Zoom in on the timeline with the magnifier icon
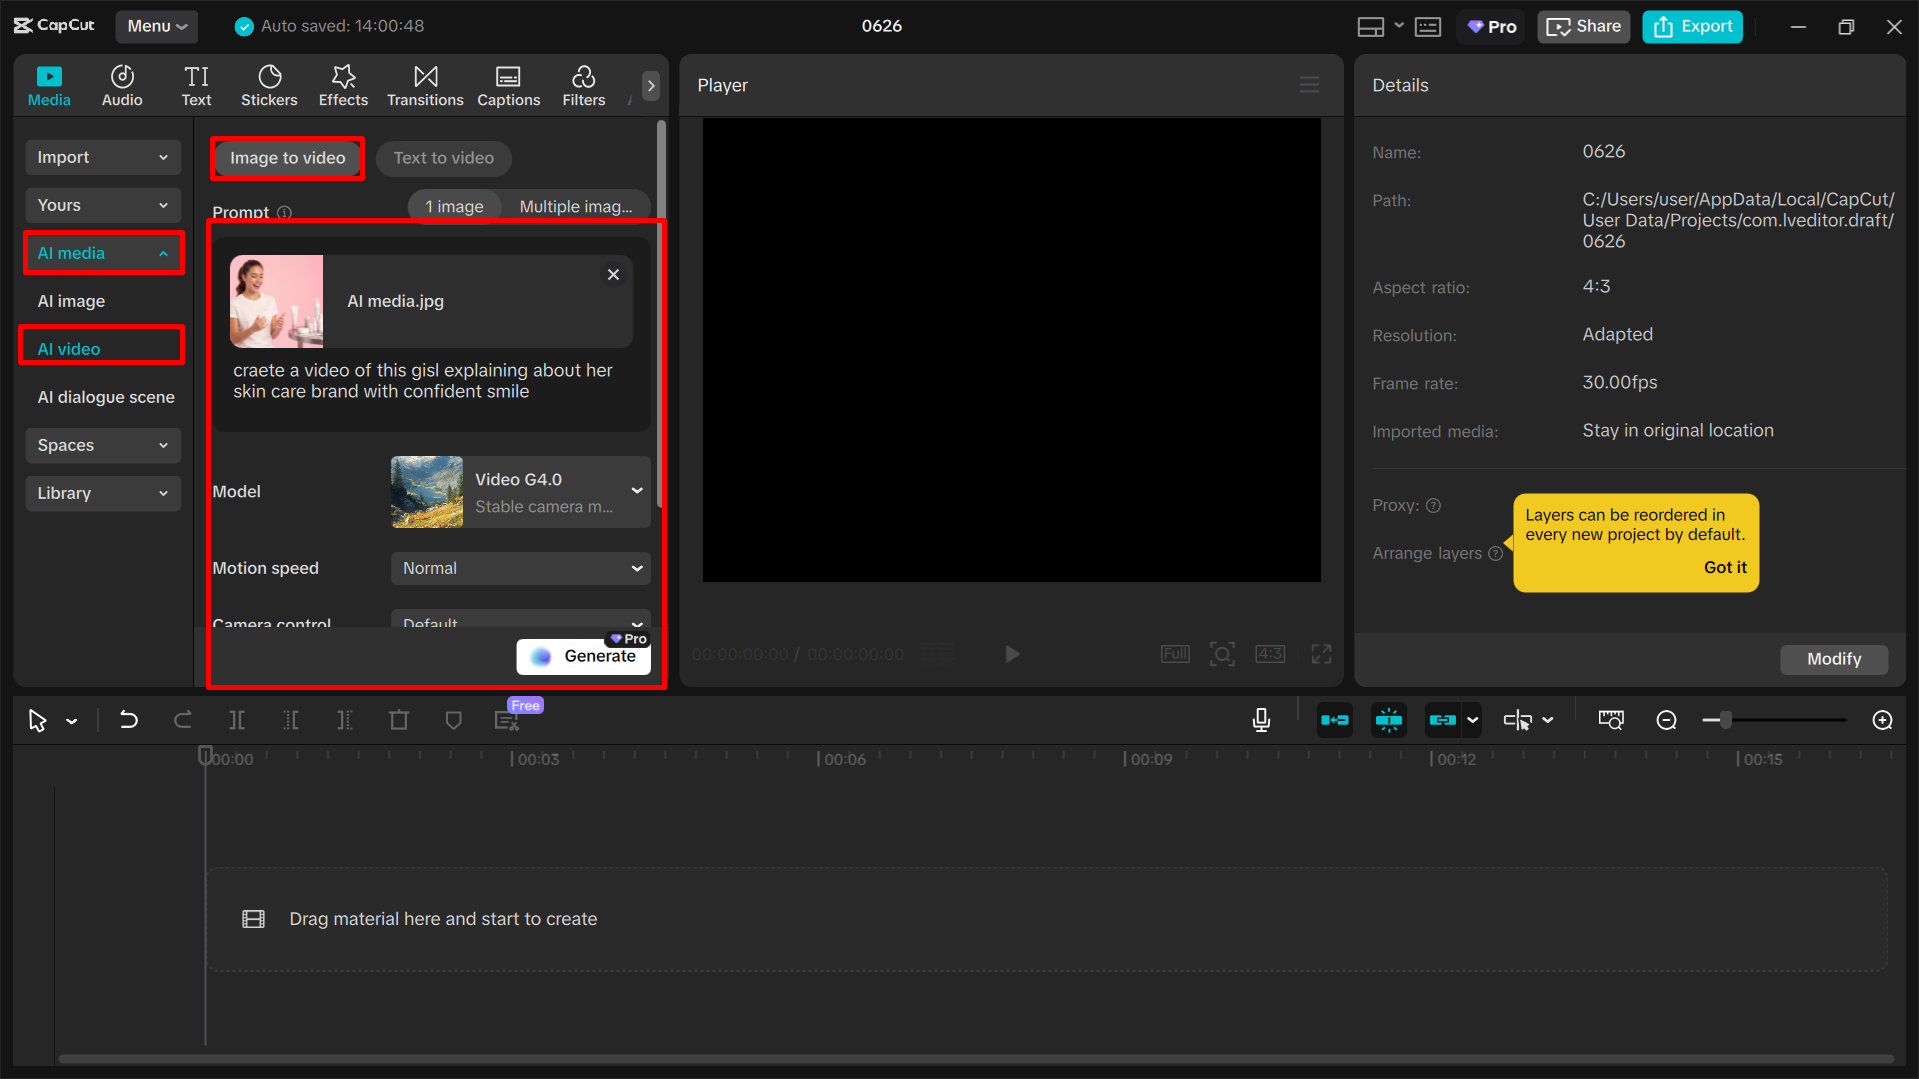The image size is (1919, 1079). [1882, 720]
